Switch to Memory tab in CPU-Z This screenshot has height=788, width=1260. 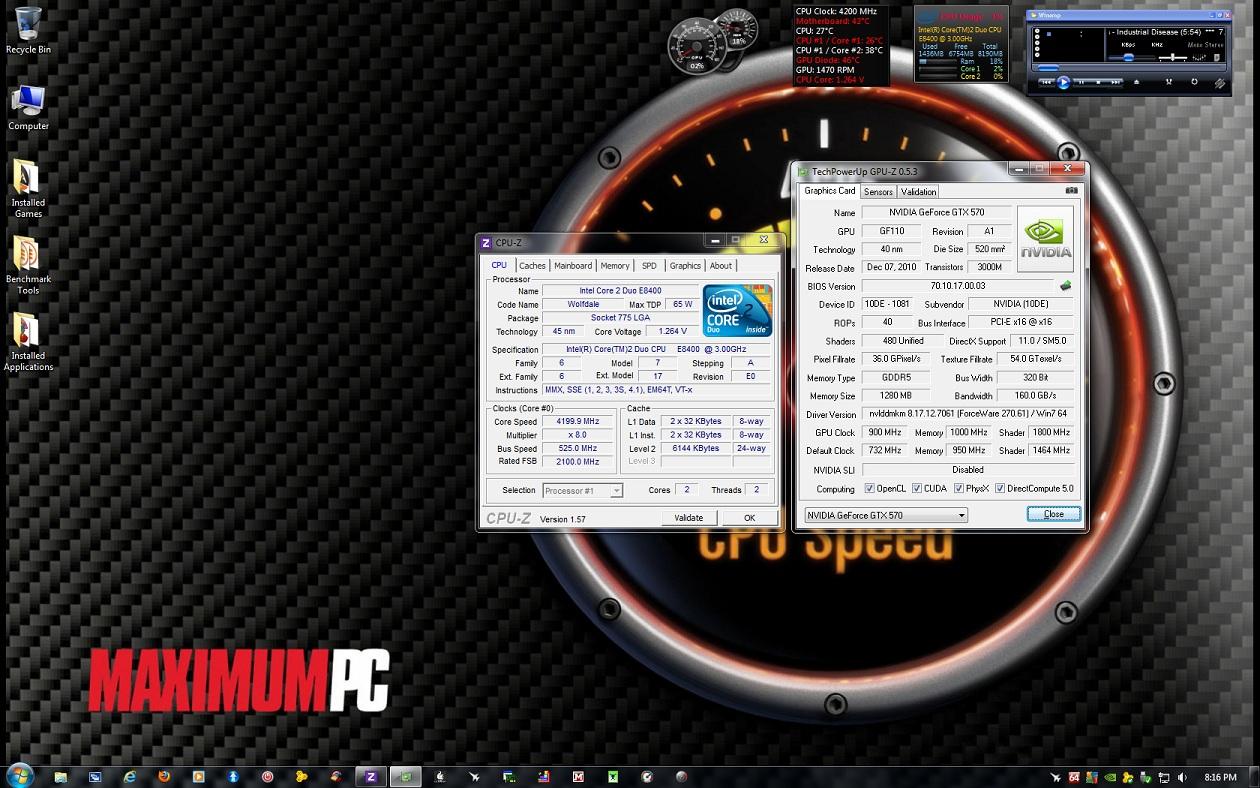615,266
